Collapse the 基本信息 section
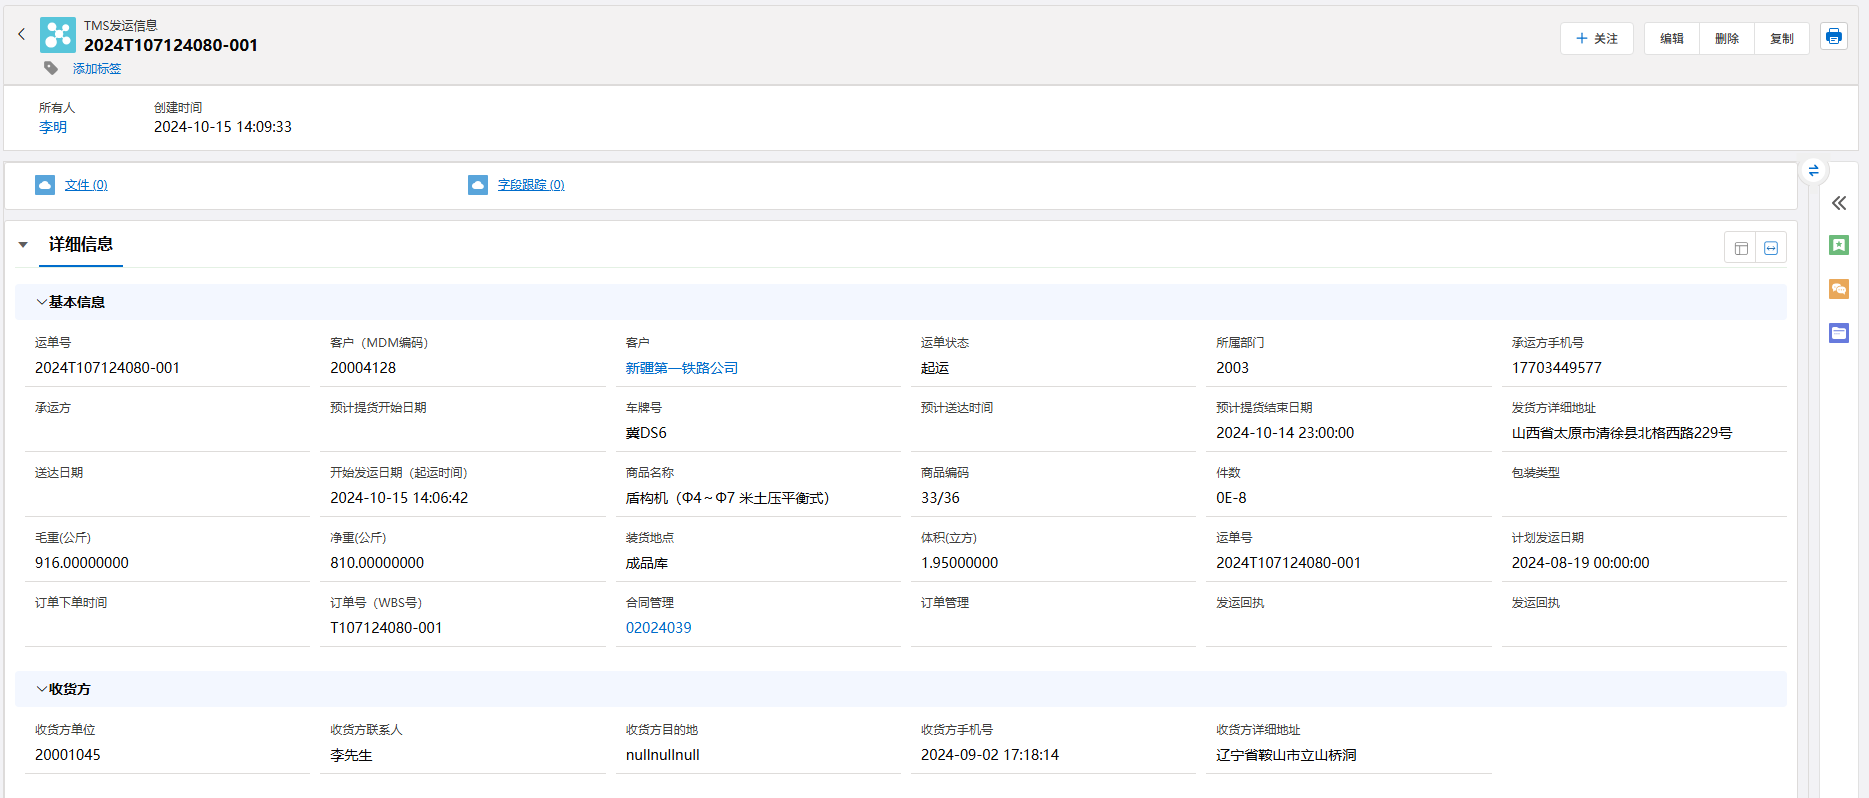This screenshot has height=798, width=1869. (42, 302)
